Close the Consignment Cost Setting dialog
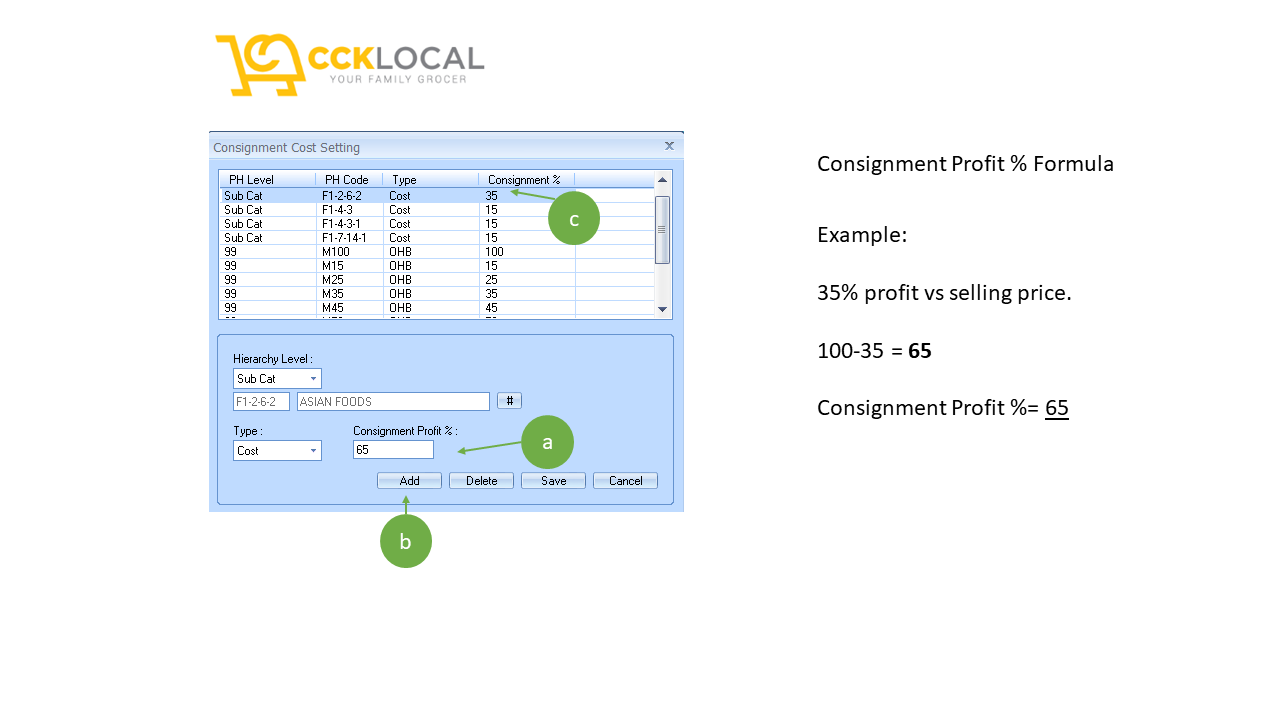 pos(669,145)
